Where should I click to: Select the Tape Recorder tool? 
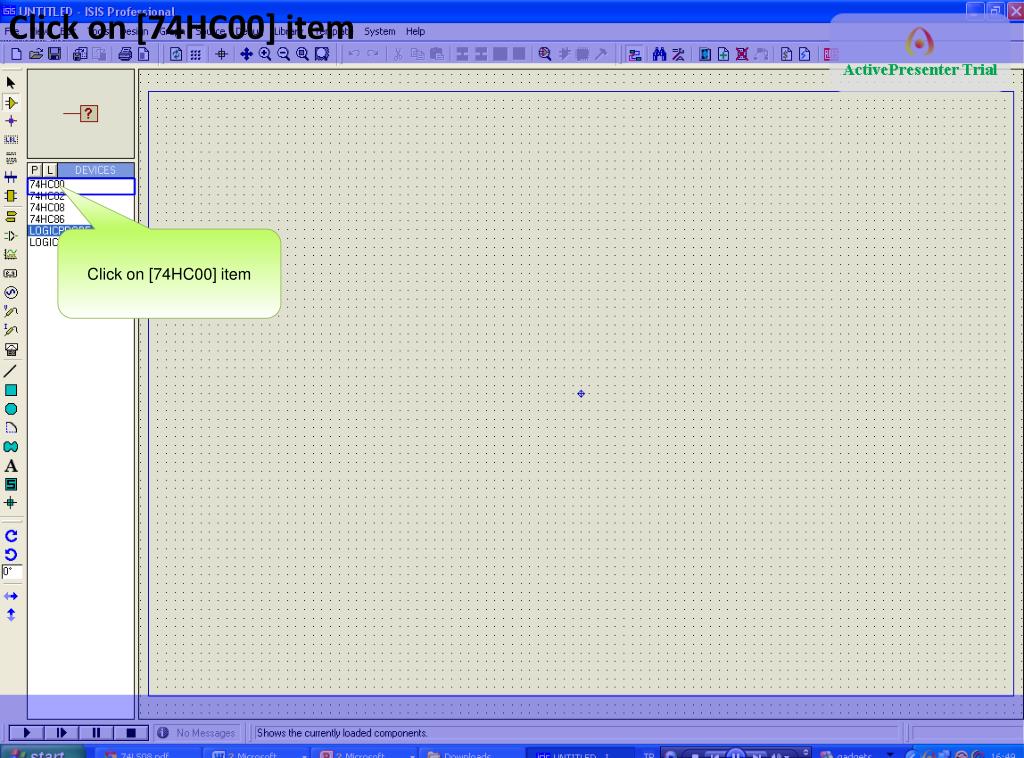[x=11, y=274]
